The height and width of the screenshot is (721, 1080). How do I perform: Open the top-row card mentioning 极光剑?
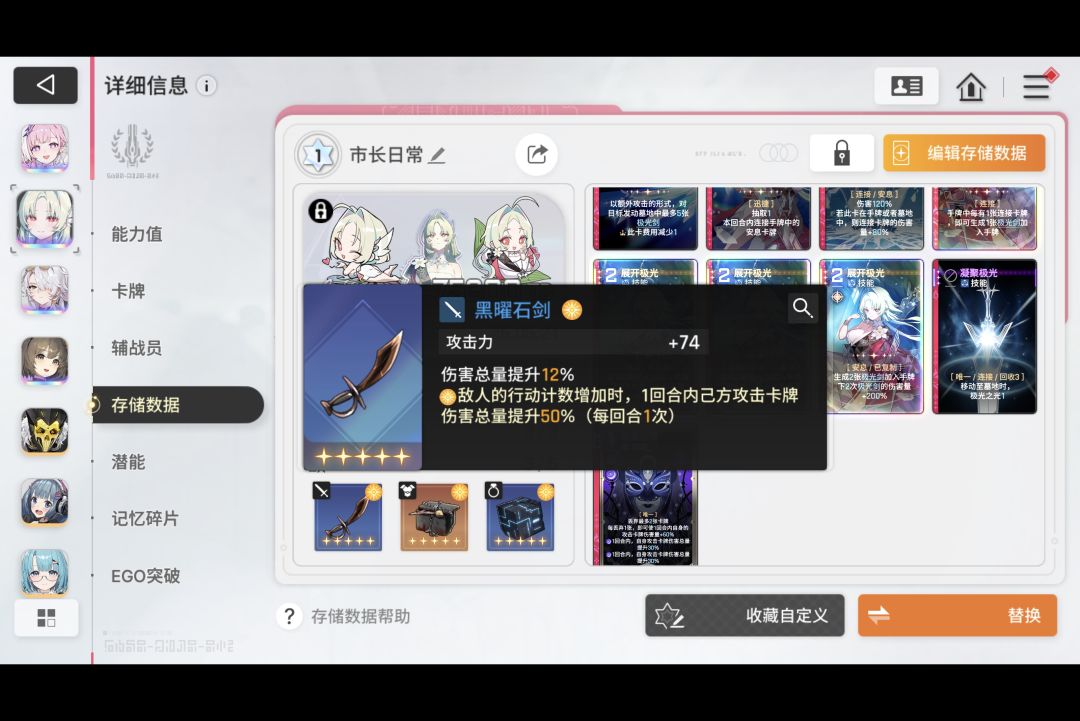pyautogui.click(x=645, y=218)
